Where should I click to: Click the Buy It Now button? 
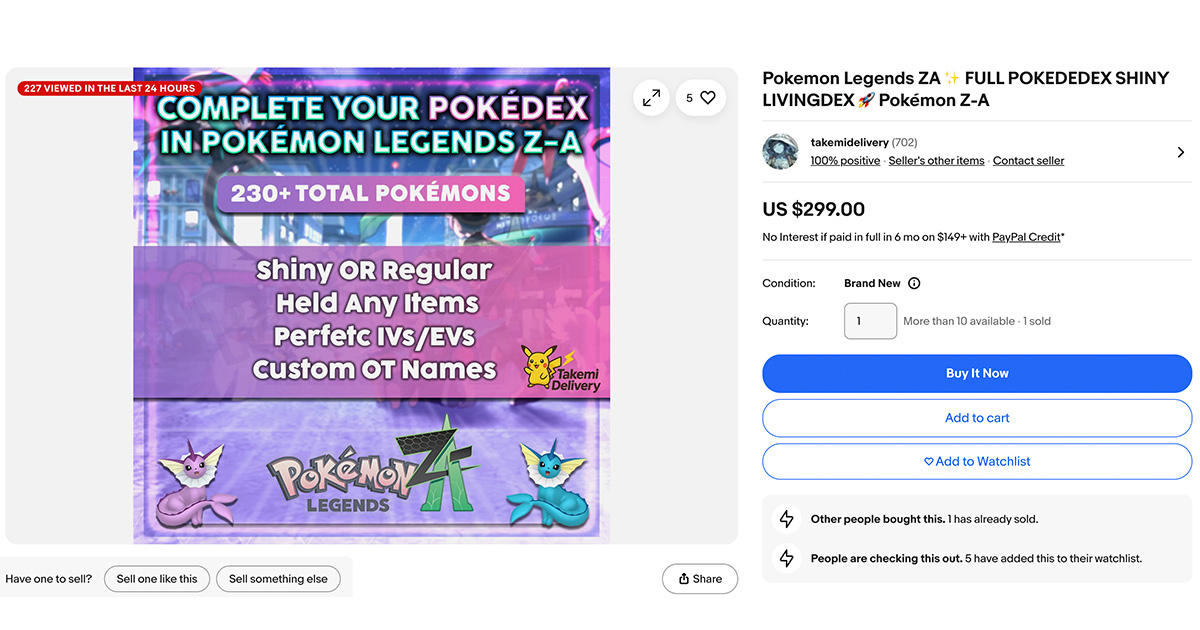pos(977,373)
